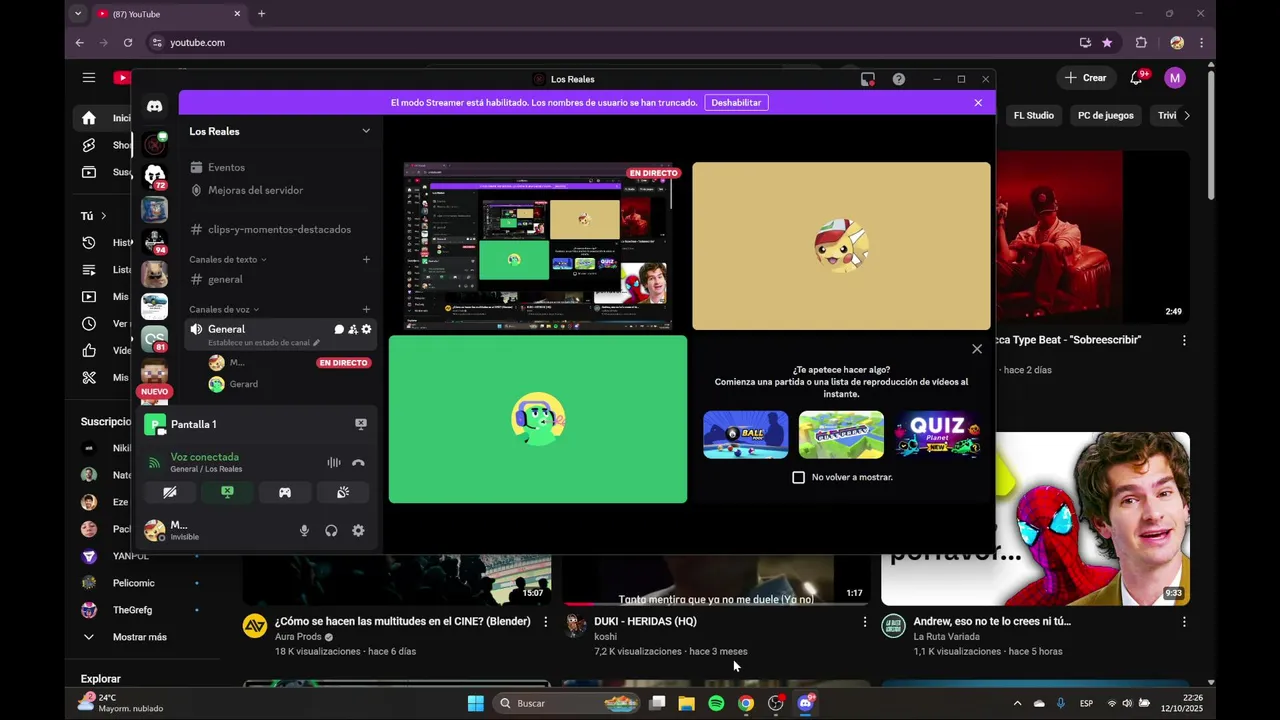Viewport: 1280px width, 720px height.
Task: Open OBS Studio from taskbar
Action: 776,703
